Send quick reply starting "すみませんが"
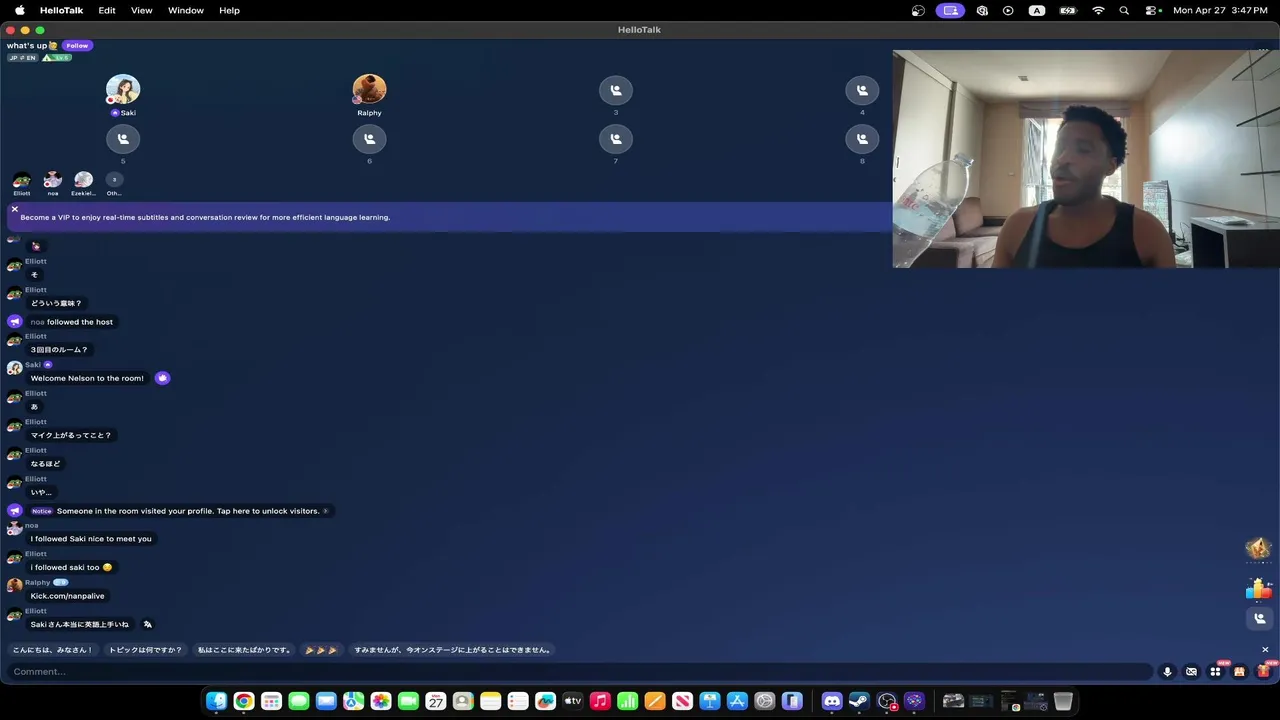 tap(452, 650)
